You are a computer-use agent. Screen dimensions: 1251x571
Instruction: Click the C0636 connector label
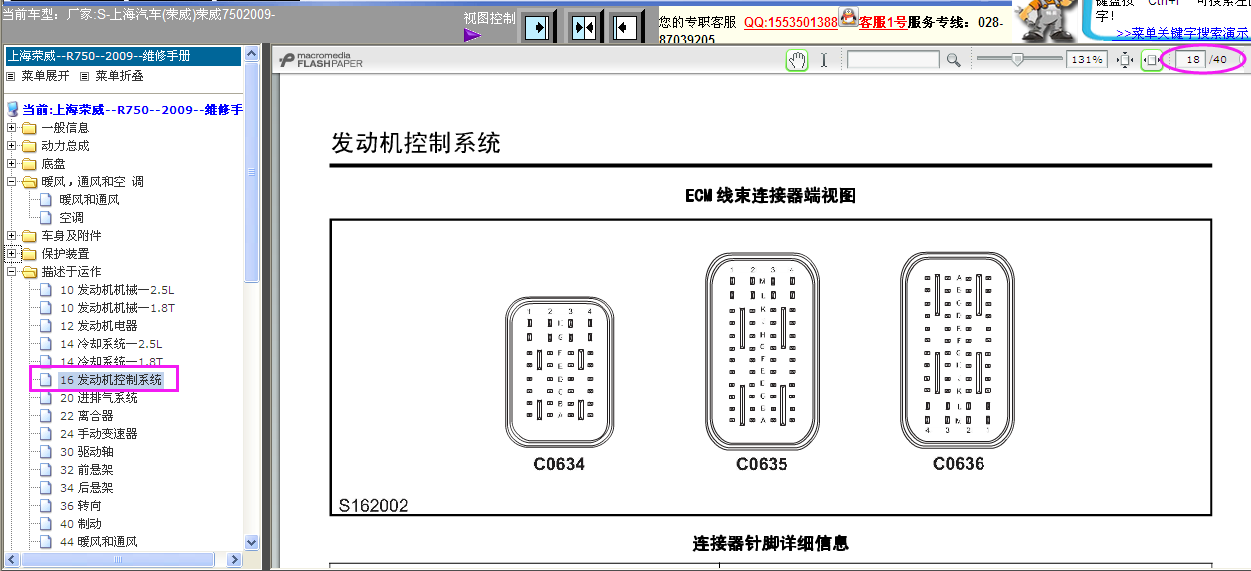(x=958, y=464)
